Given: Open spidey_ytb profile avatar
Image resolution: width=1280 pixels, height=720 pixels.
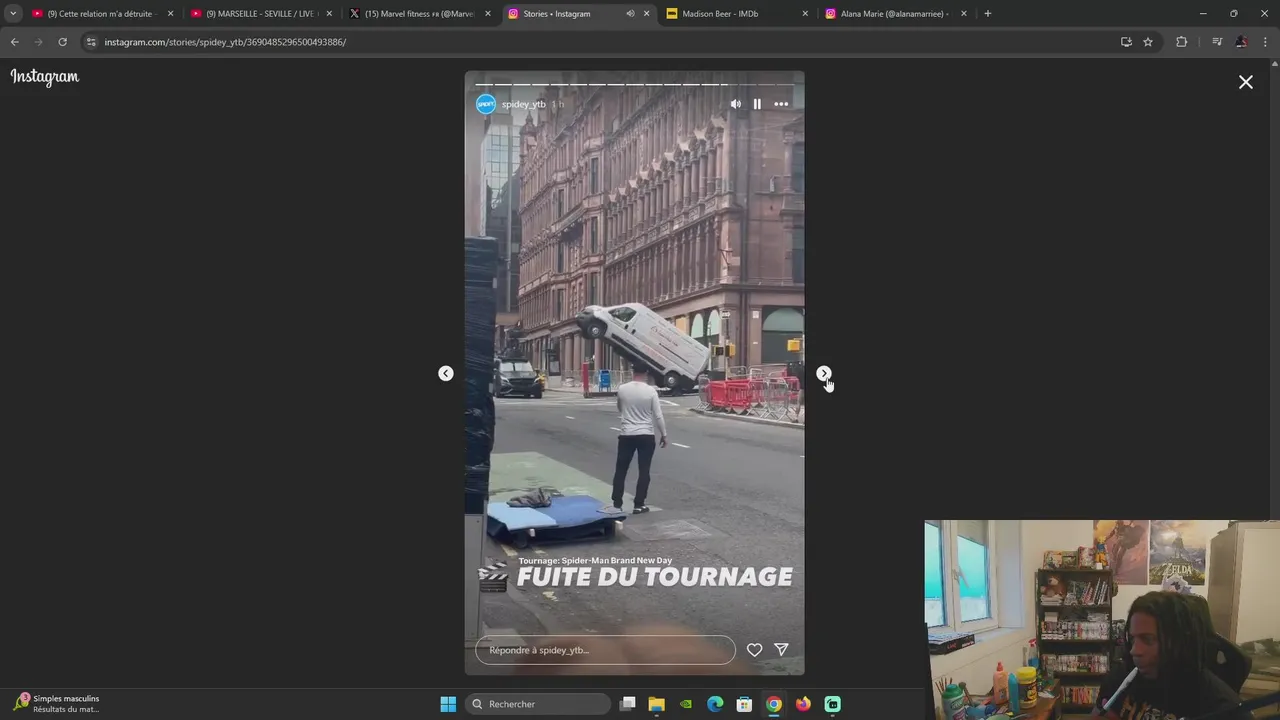Looking at the screenshot, I should pos(486,104).
